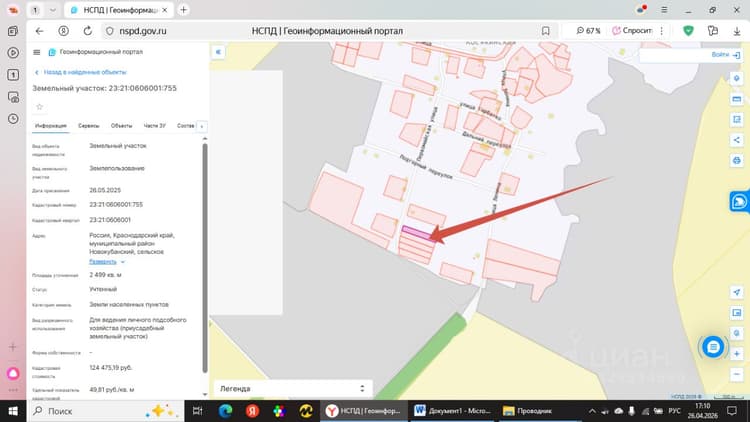Collapse side panel with double-arrow button
750x422 pixels.
218,52
